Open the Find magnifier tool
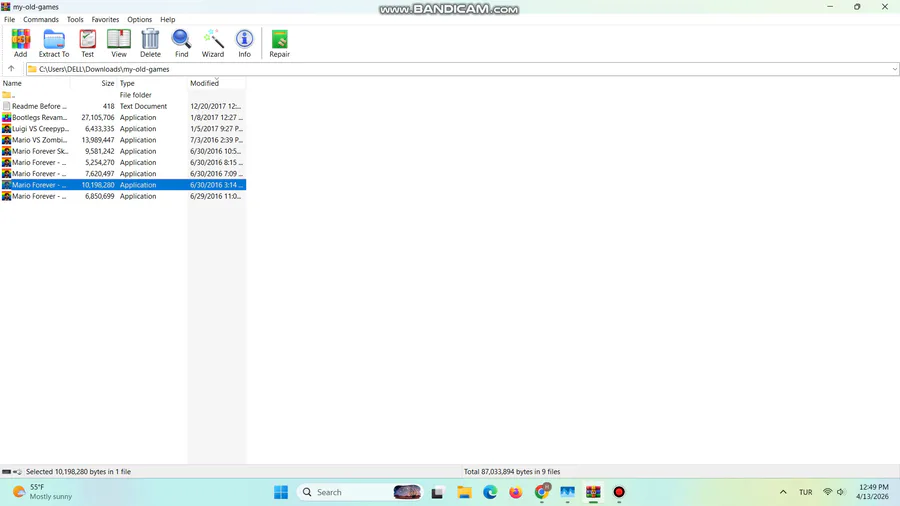Image resolution: width=900 pixels, height=506 pixels. click(181, 43)
